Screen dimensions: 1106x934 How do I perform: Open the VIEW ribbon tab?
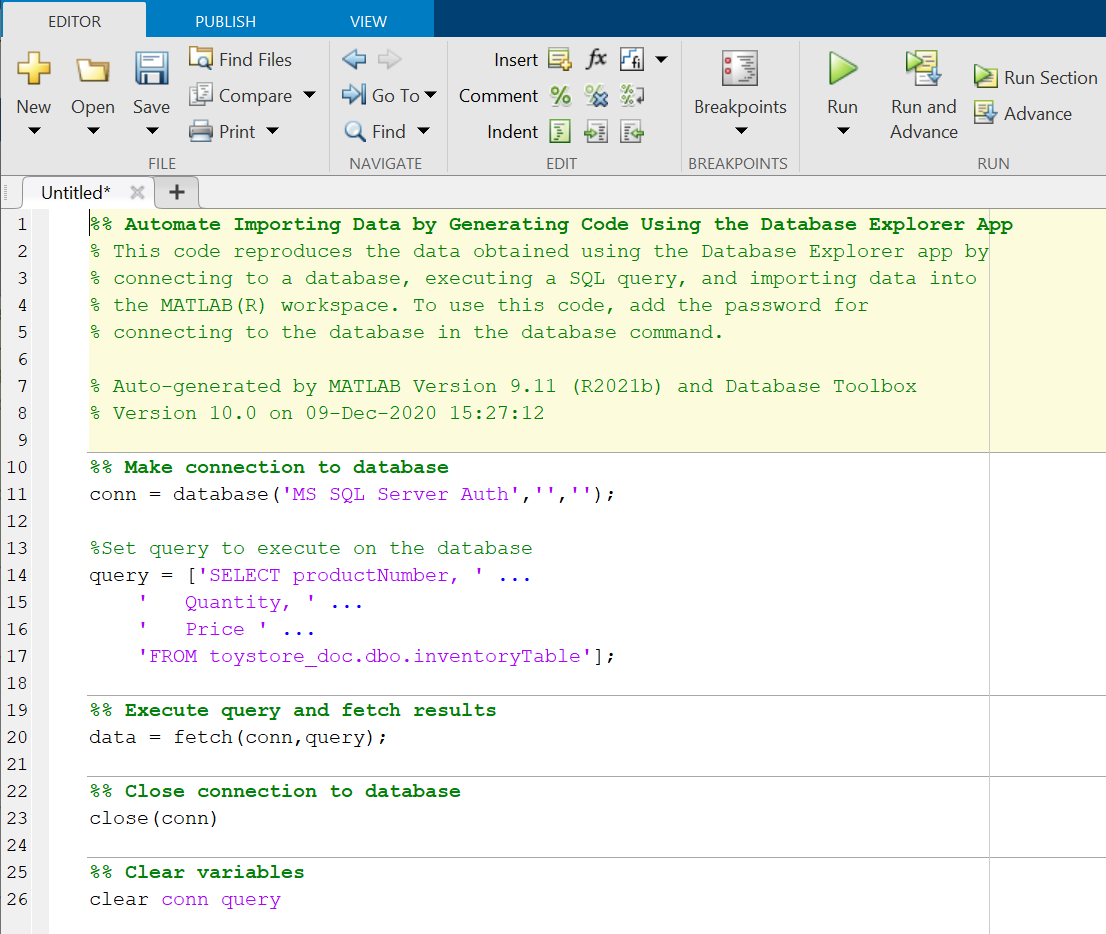point(368,20)
